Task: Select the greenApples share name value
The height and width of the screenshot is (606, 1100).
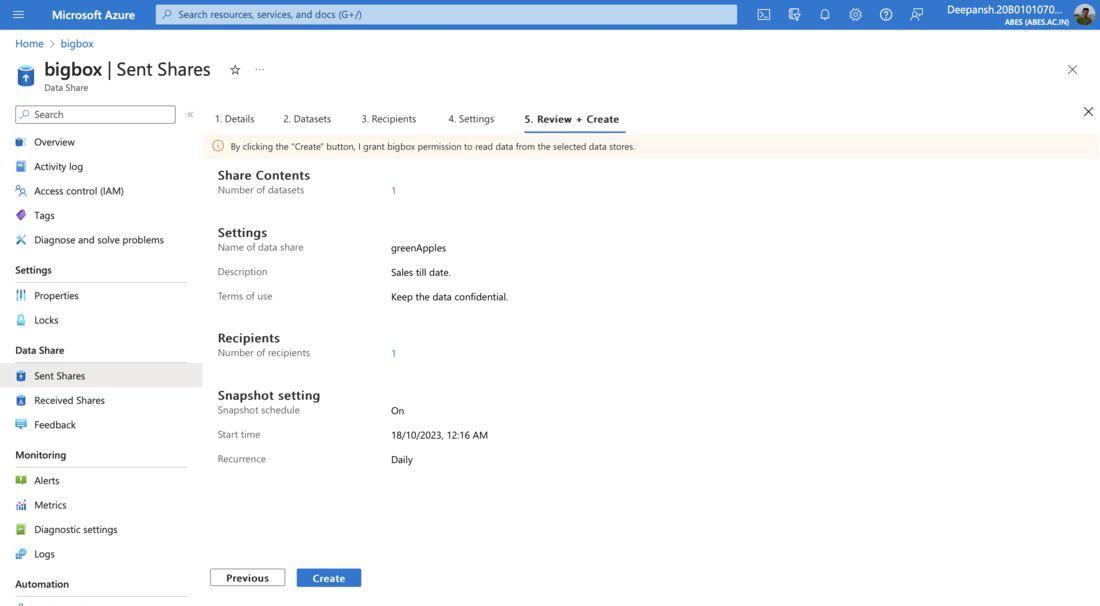Action: pos(418,248)
